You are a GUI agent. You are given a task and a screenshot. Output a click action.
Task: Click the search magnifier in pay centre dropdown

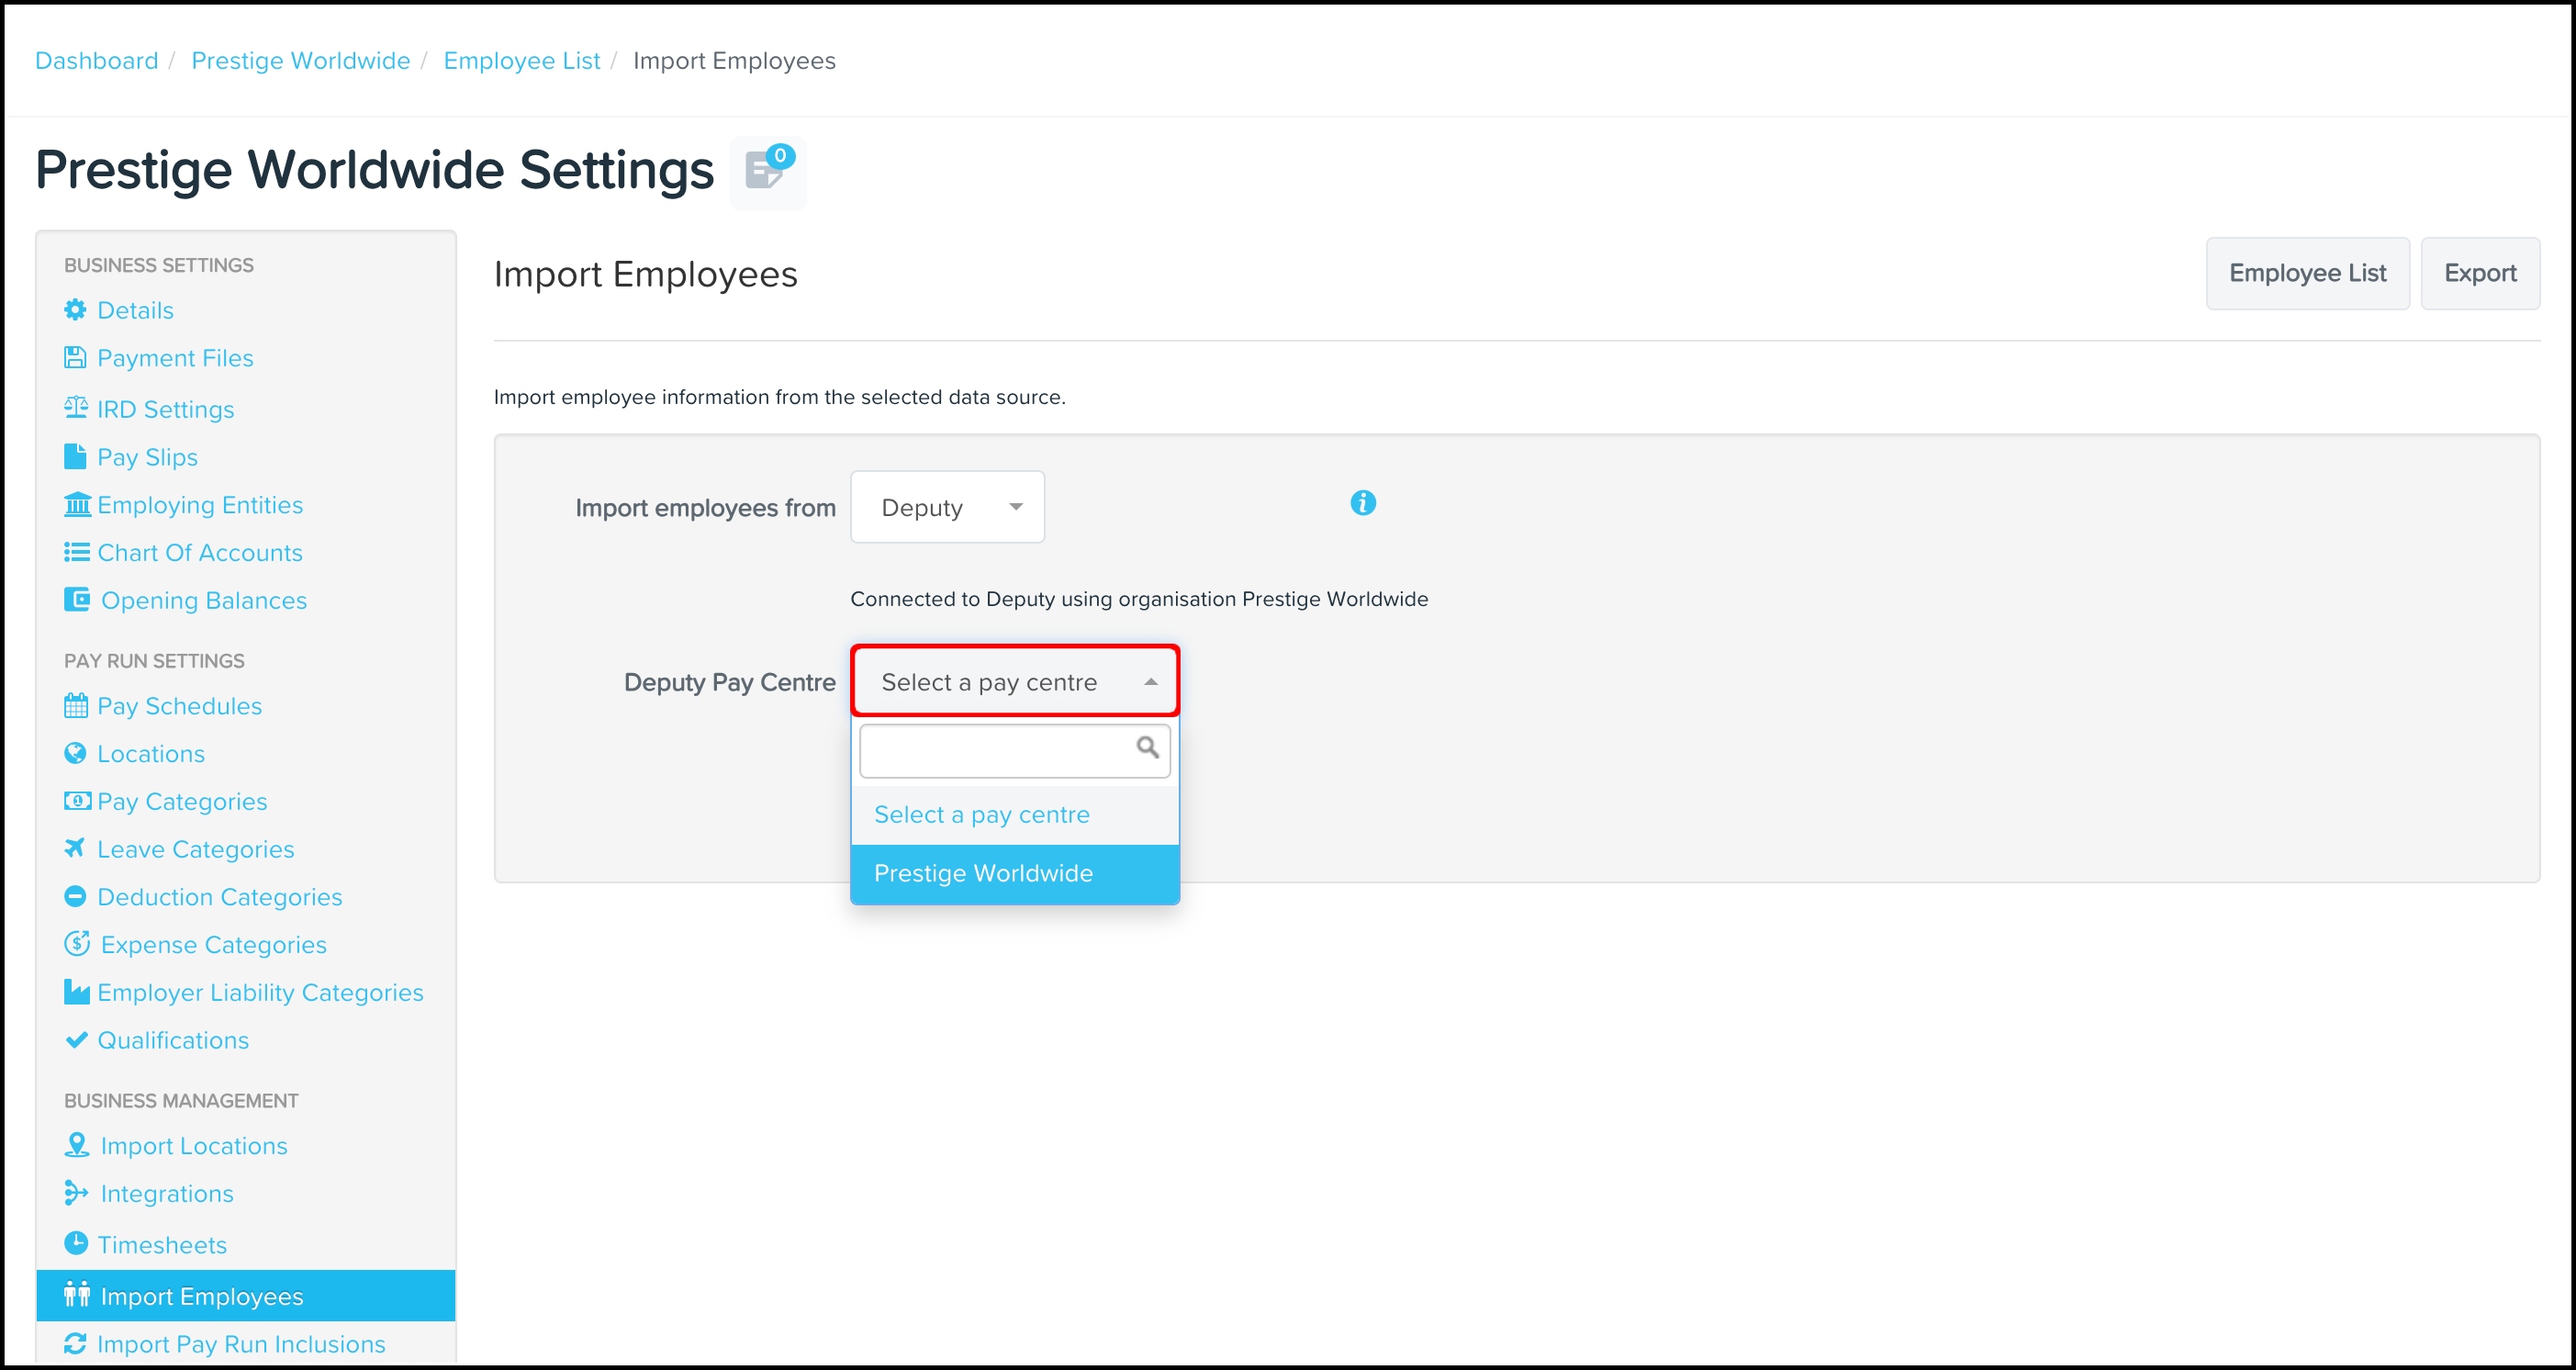click(1147, 748)
